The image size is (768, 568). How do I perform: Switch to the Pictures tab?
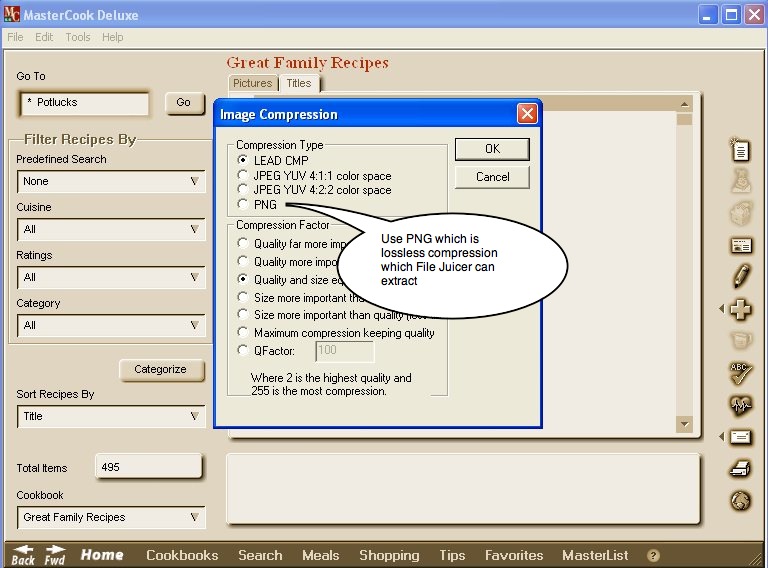coord(253,83)
